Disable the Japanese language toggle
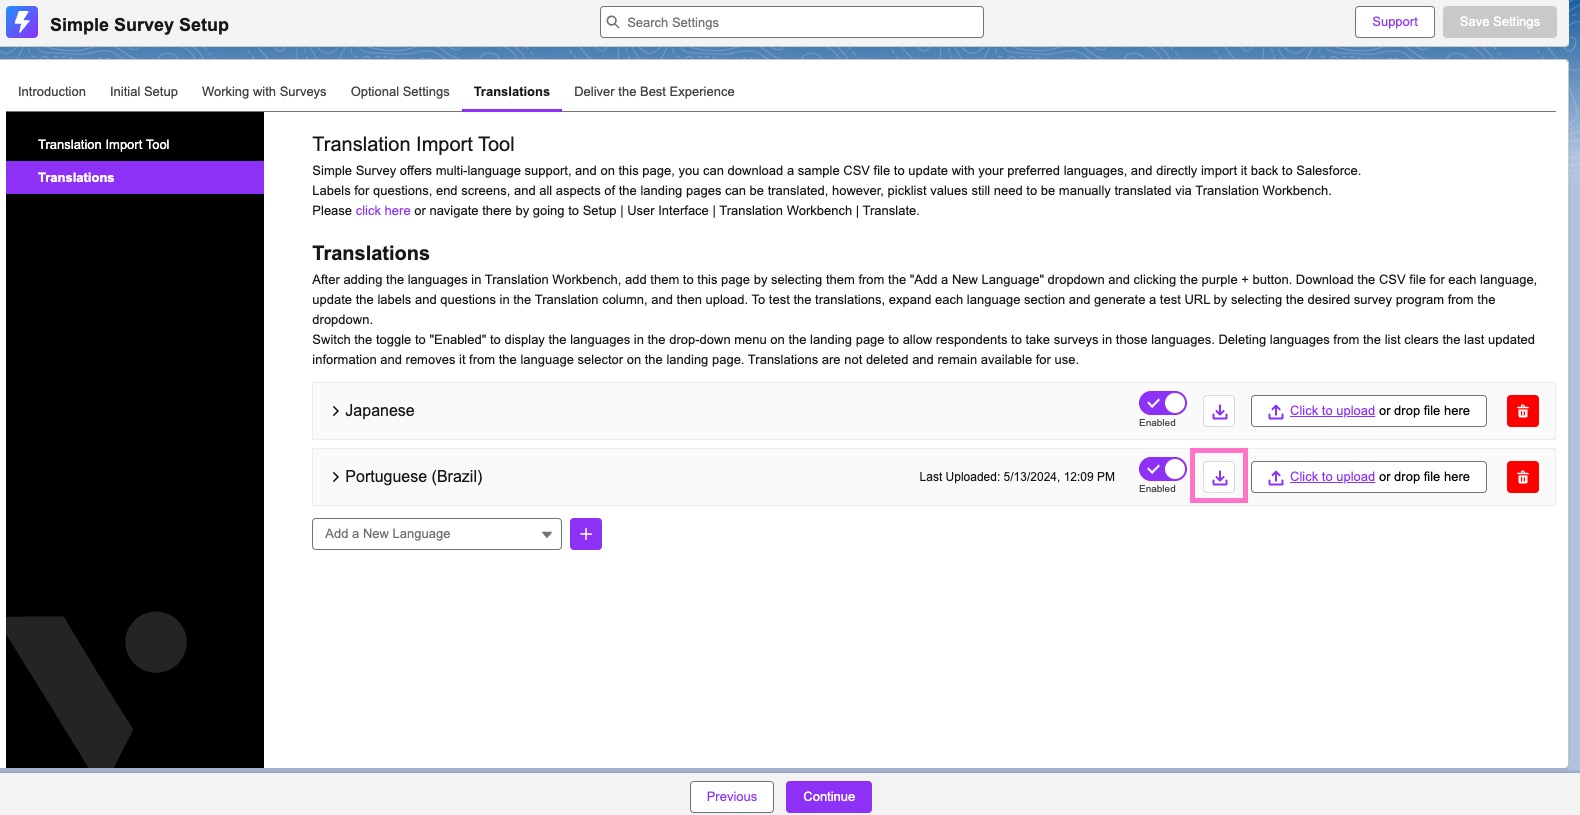Image resolution: width=1580 pixels, height=815 pixels. tap(1163, 403)
